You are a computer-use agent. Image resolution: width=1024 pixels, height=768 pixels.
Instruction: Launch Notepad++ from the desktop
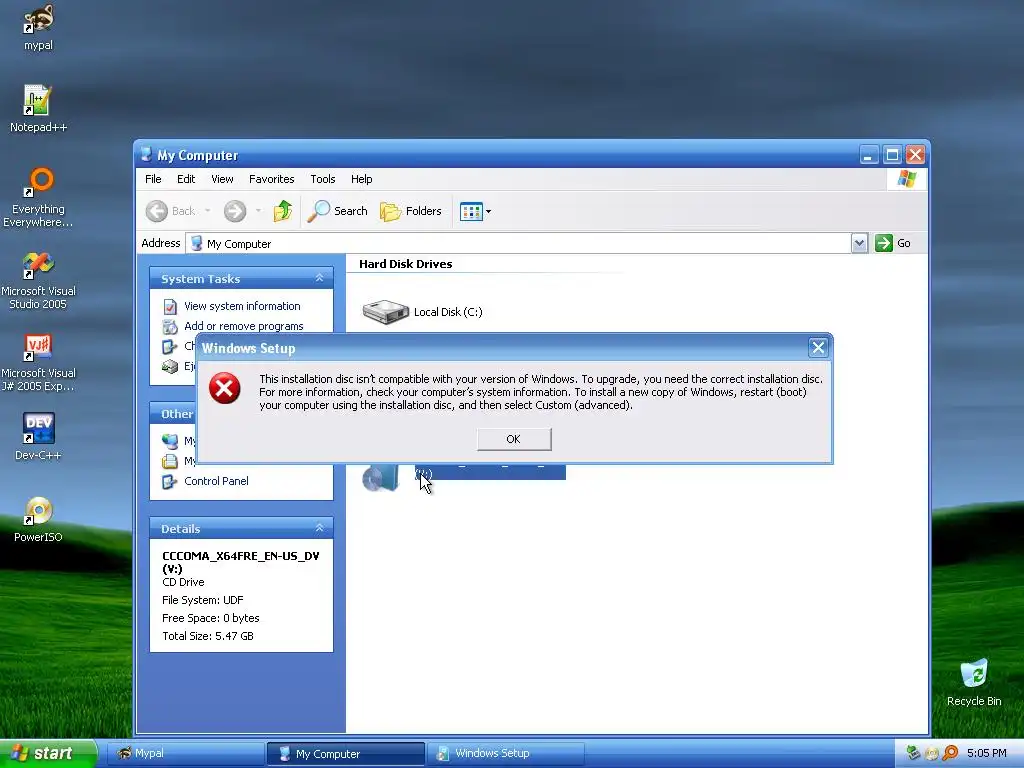pyautogui.click(x=38, y=109)
